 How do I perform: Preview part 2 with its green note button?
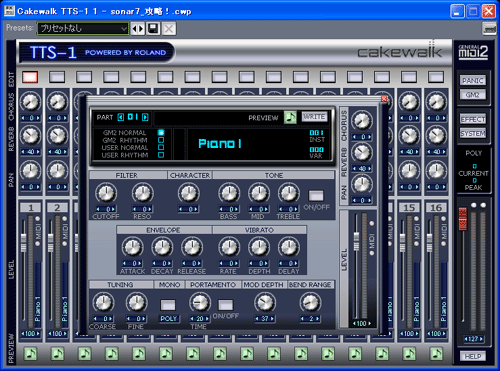[x=57, y=353]
